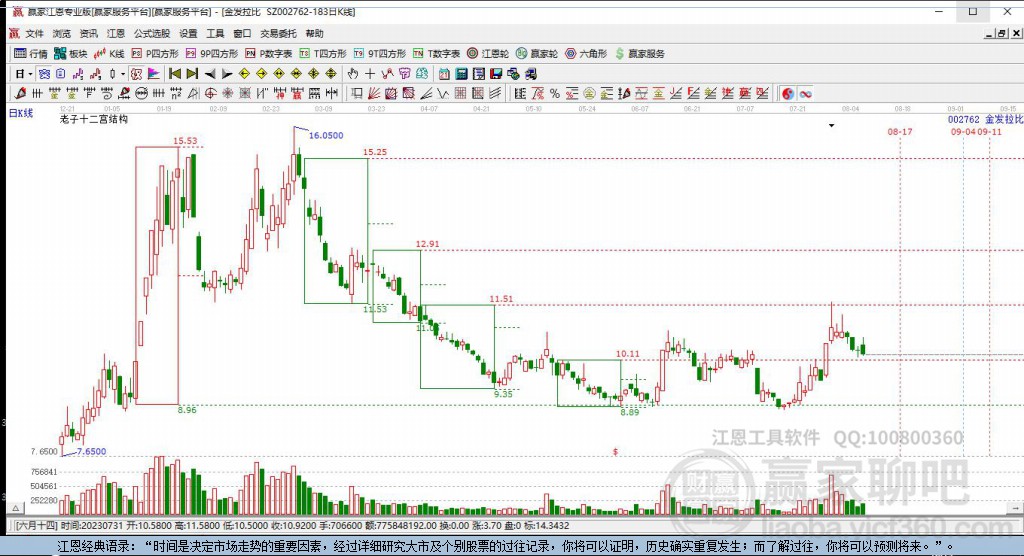
Task: Click the last yellow diamond vertical-arrows icon
Action: [x=331, y=74]
